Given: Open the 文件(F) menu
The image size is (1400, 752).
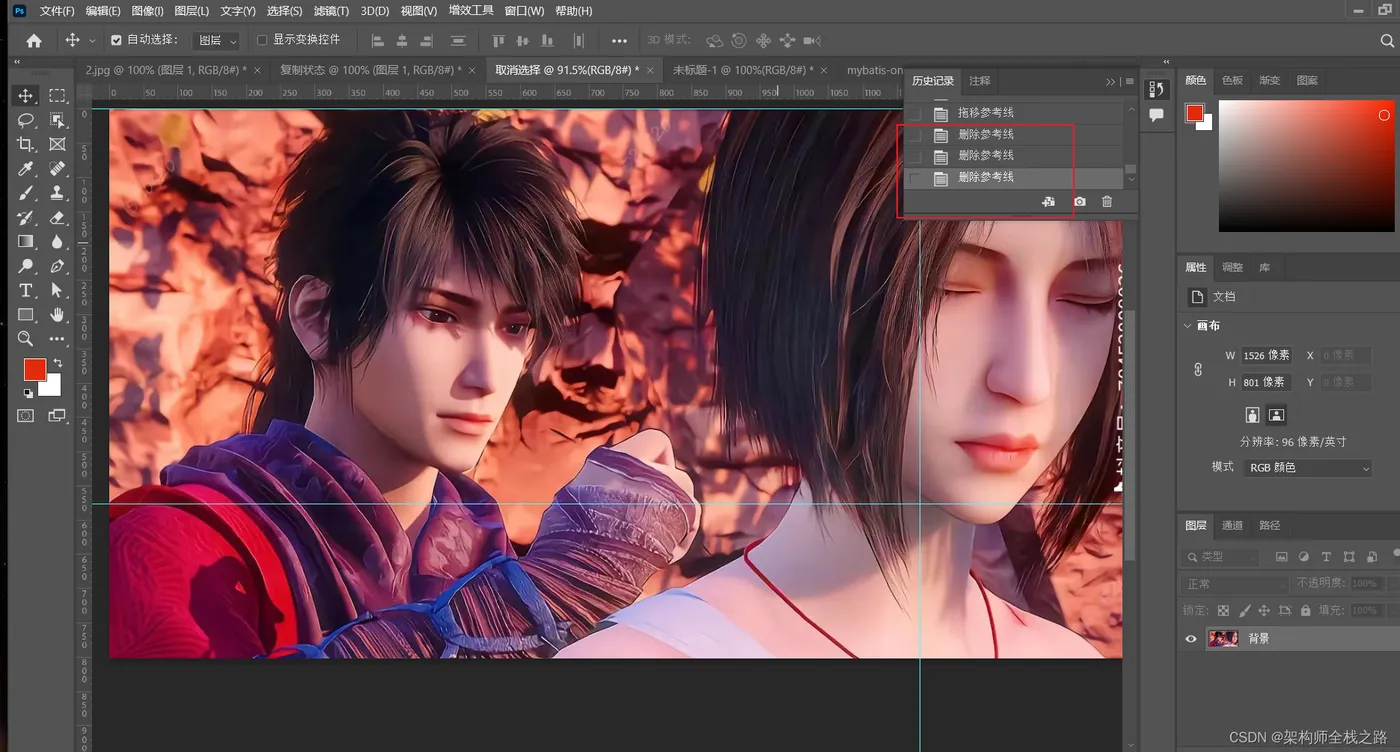Looking at the screenshot, I should click(x=57, y=11).
